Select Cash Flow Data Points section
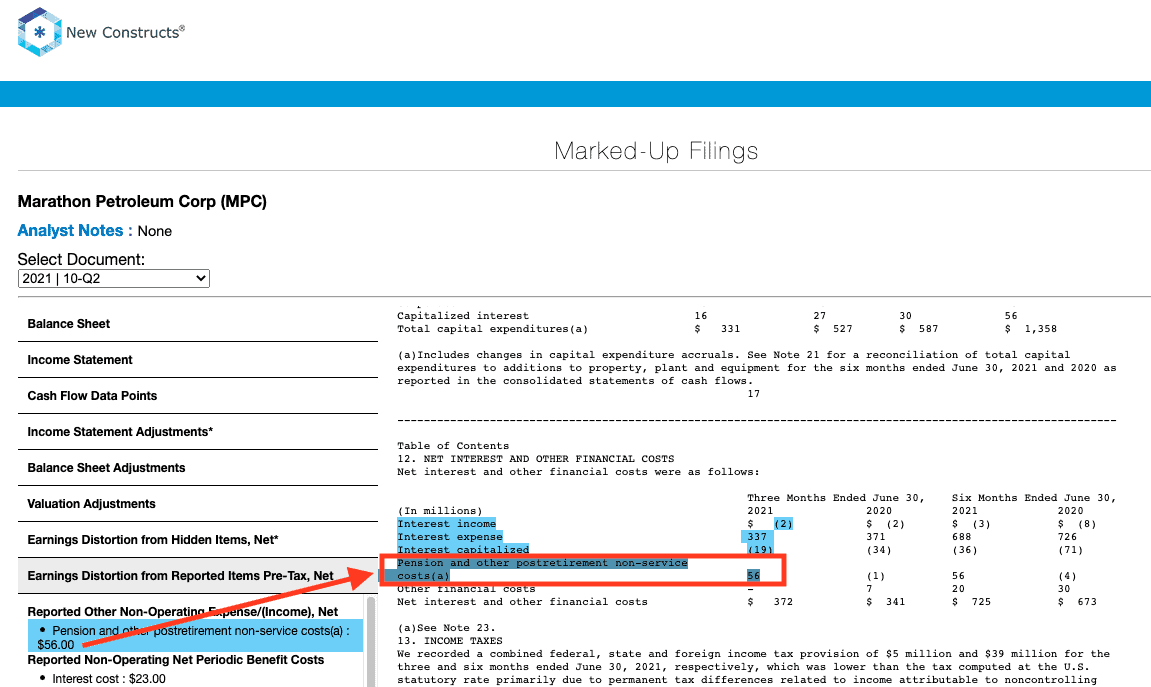The height and width of the screenshot is (687, 1151). [197, 396]
